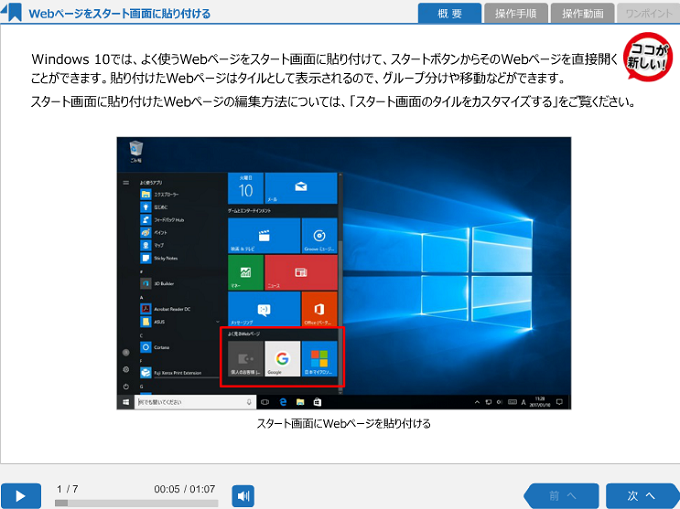This screenshot has height=509, width=680.
Task: Click the Sticky Notes entry in the screenshot
Action: (x=159, y=258)
